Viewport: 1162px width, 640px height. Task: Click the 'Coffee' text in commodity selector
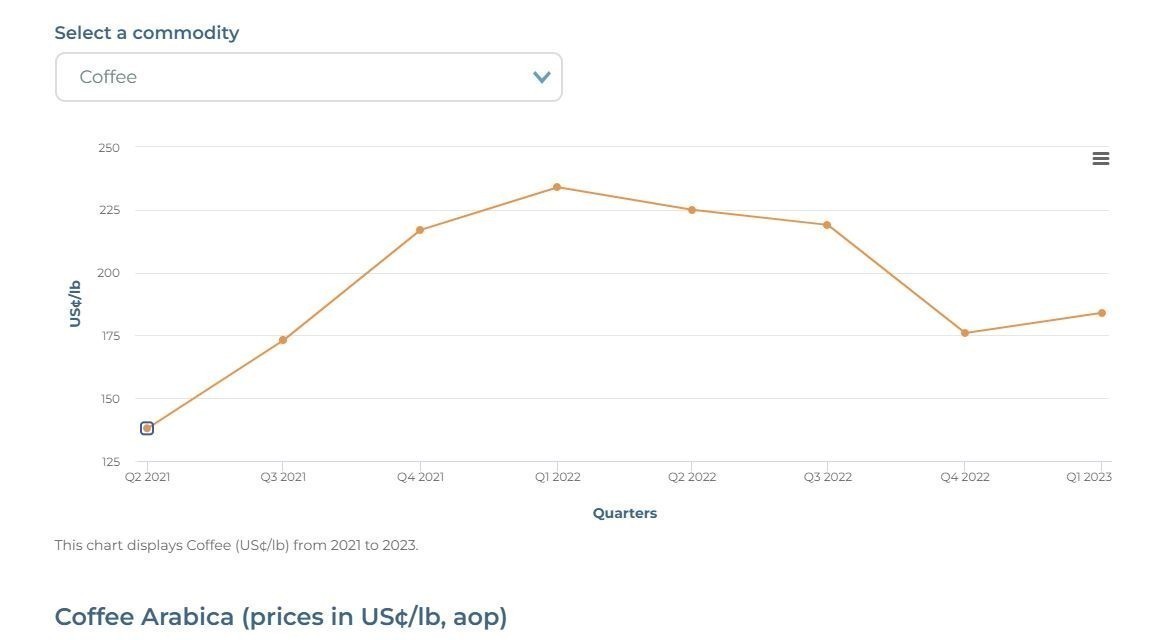tap(108, 77)
